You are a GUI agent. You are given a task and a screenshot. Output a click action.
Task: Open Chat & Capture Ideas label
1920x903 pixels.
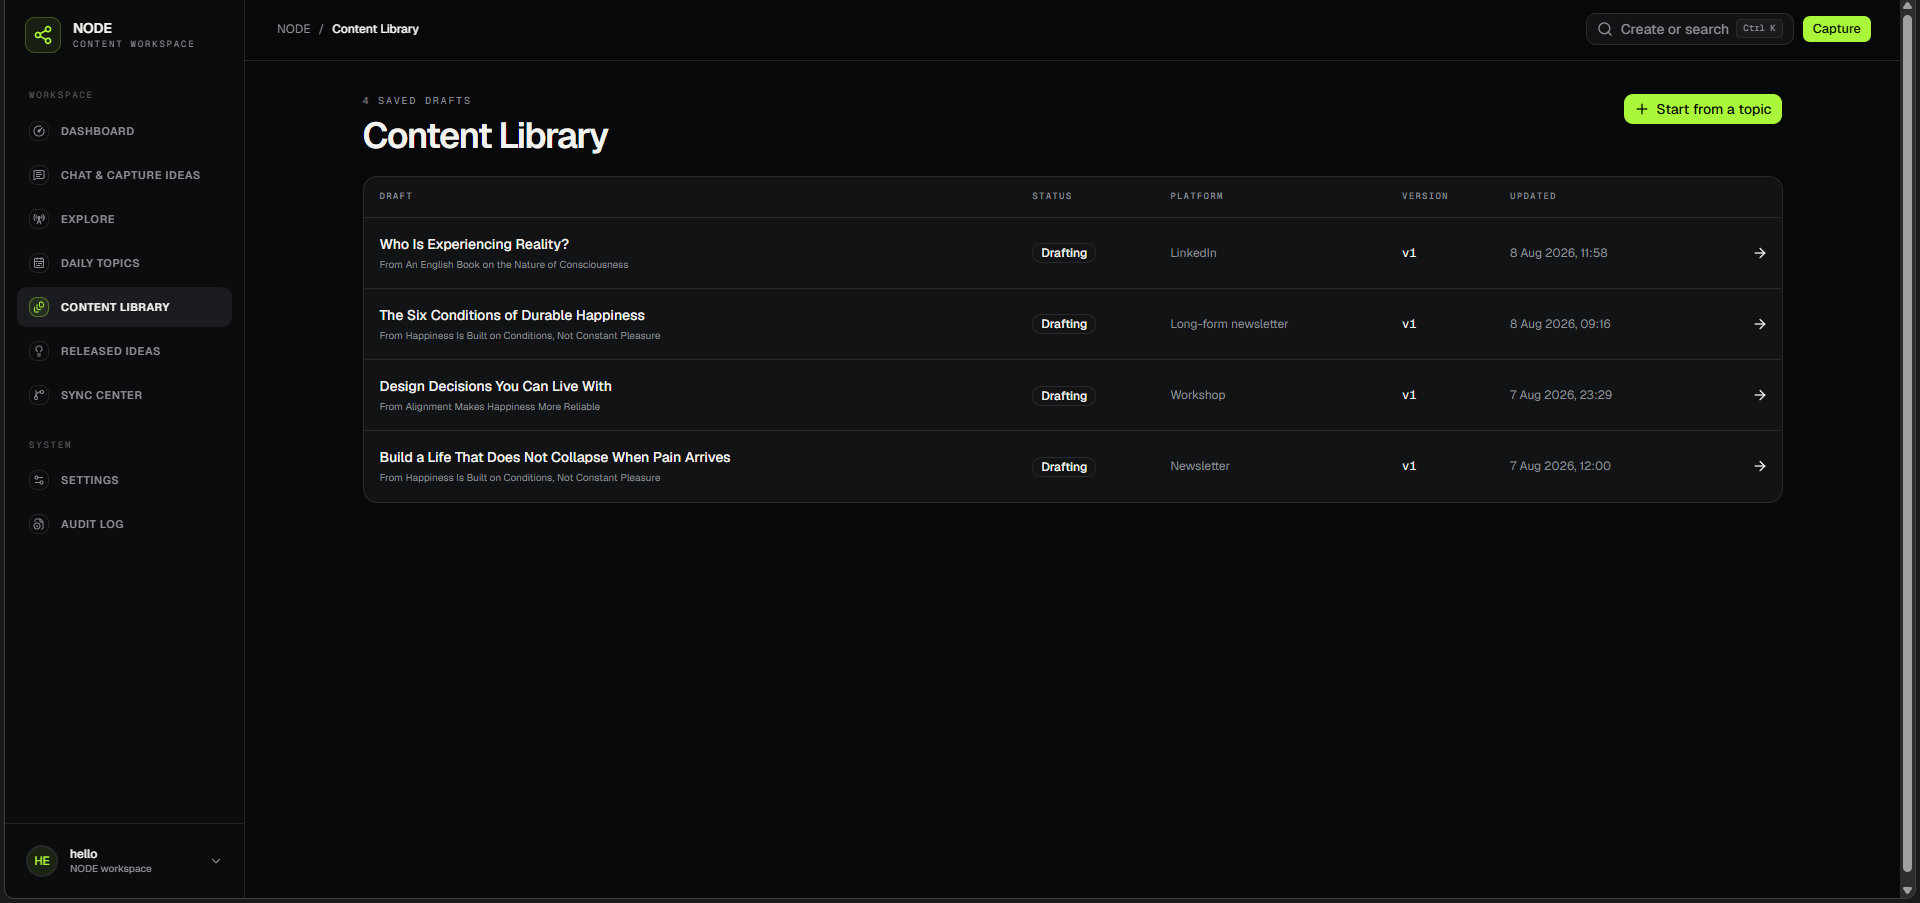click(x=130, y=175)
